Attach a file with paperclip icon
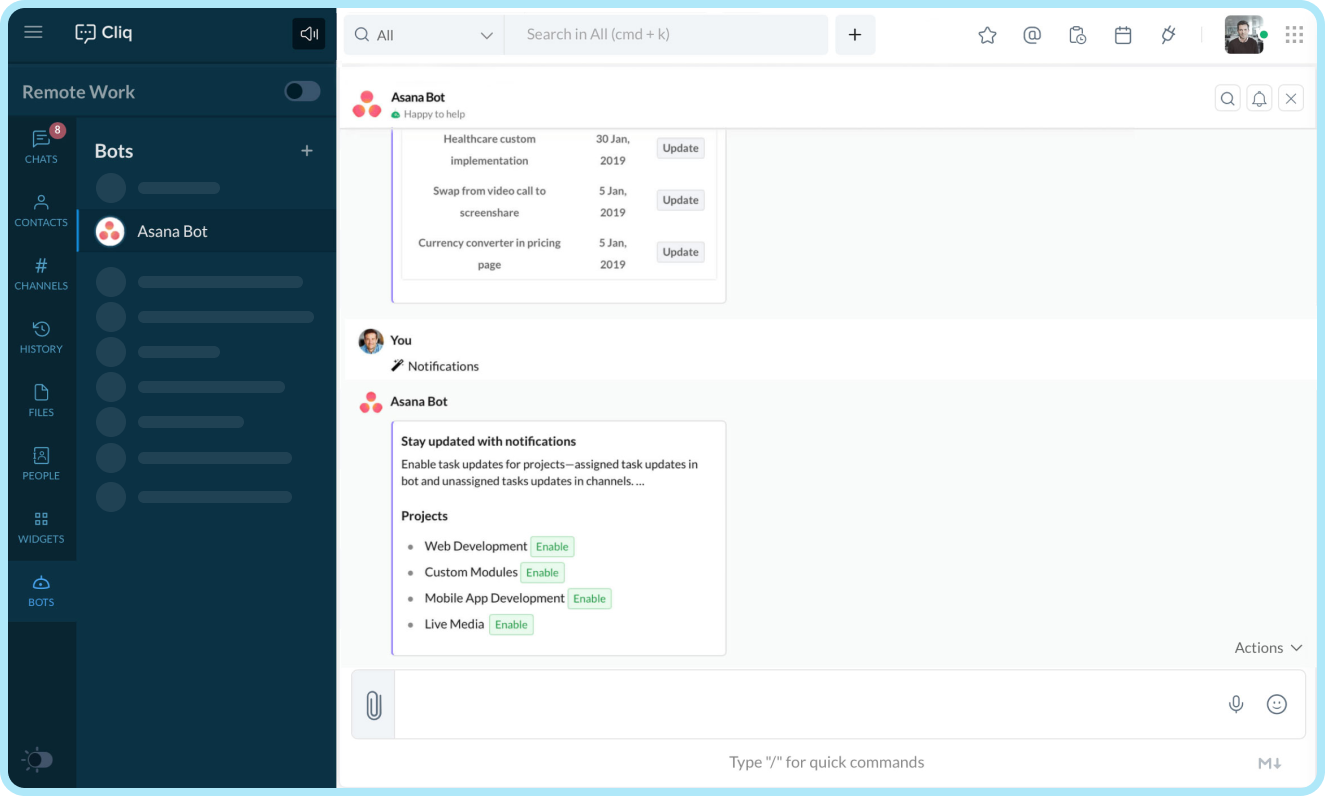This screenshot has width=1325, height=796. (x=373, y=705)
